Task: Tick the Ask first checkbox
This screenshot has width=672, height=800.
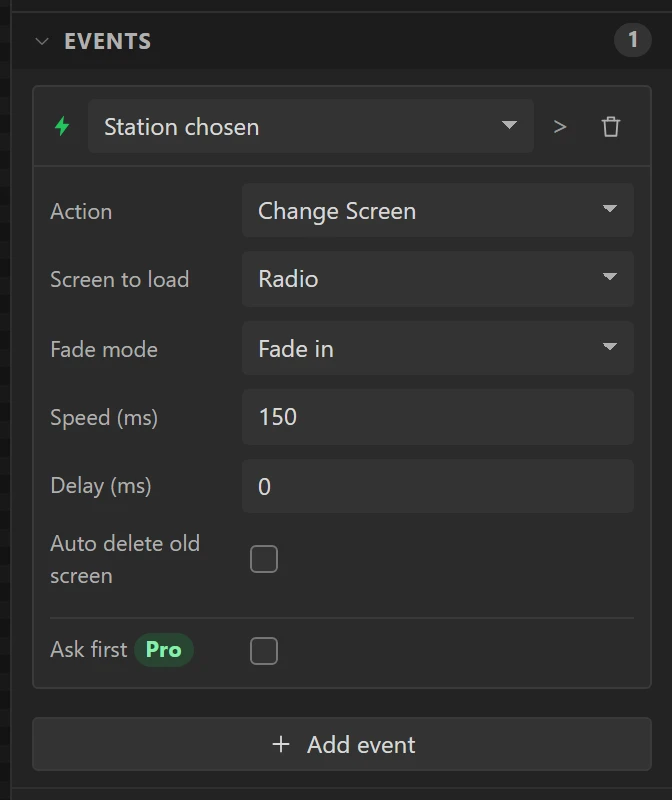Action: (x=264, y=651)
